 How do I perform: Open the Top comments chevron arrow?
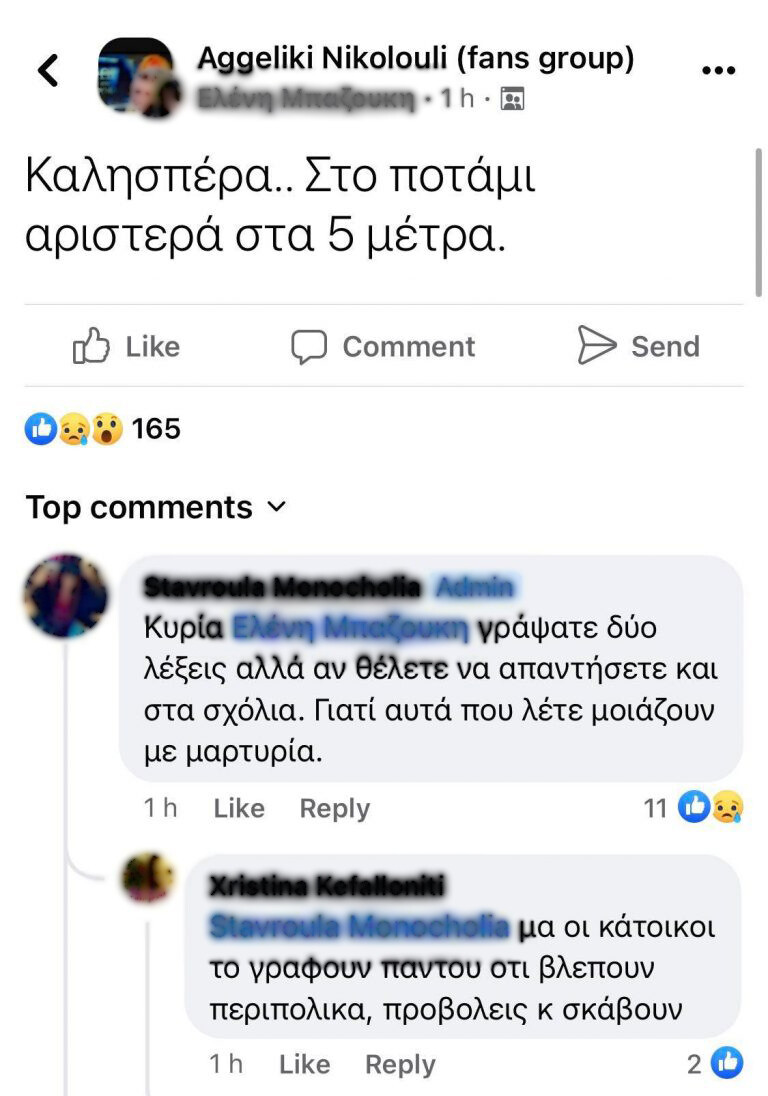coord(277,506)
